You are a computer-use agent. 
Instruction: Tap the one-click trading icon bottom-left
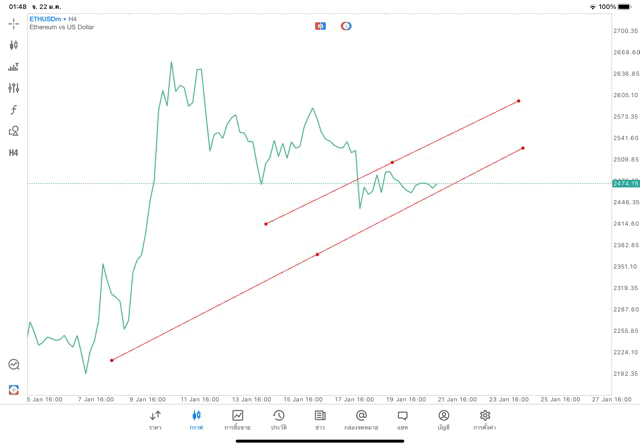(x=14, y=389)
